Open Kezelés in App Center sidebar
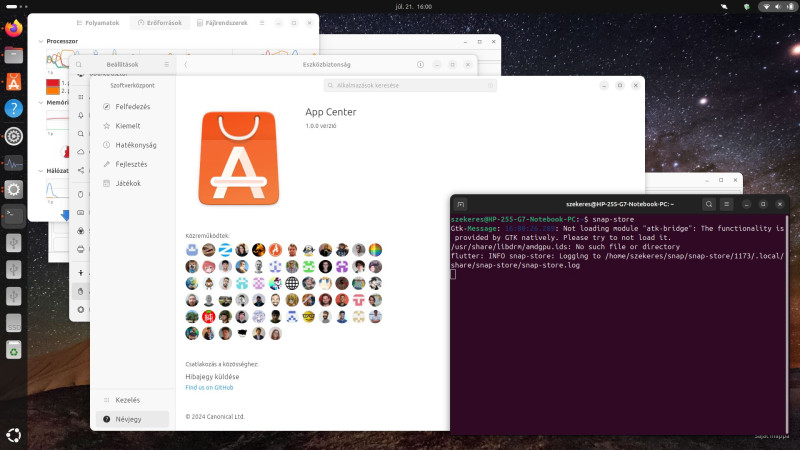The width and height of the screenshot is (800, 450). coord(132,400)
